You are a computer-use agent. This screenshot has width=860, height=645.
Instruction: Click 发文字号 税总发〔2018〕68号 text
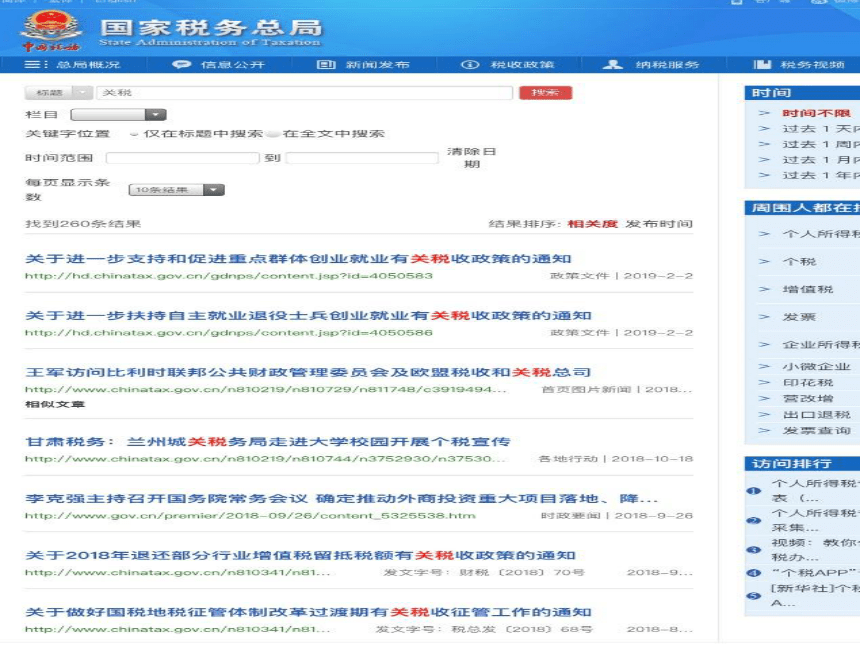point(484,630)
